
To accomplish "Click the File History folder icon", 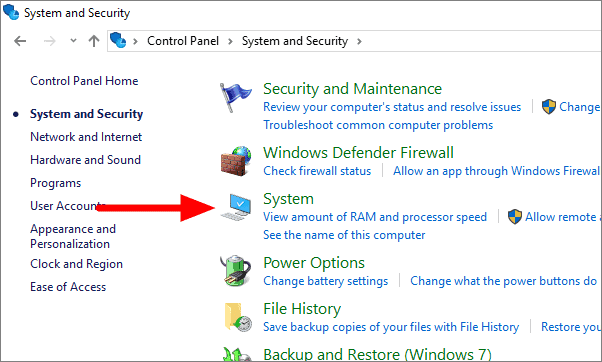I will (x=238, y=317).
